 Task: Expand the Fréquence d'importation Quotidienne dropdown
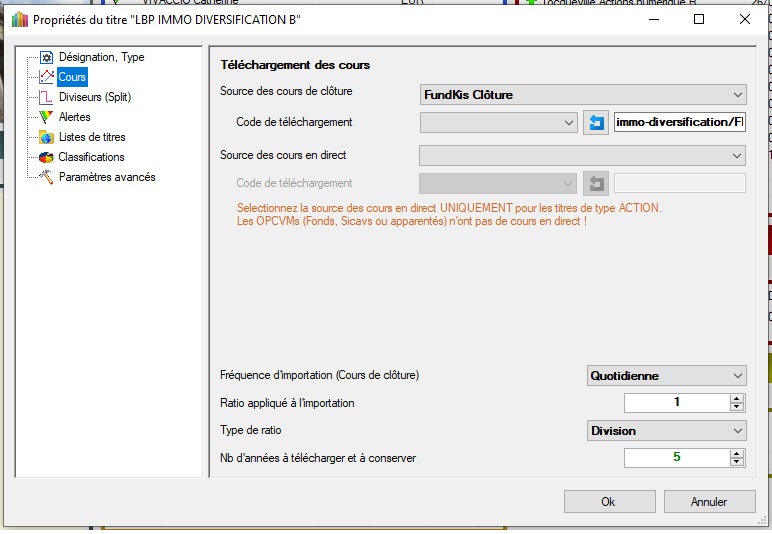(666, 376)
